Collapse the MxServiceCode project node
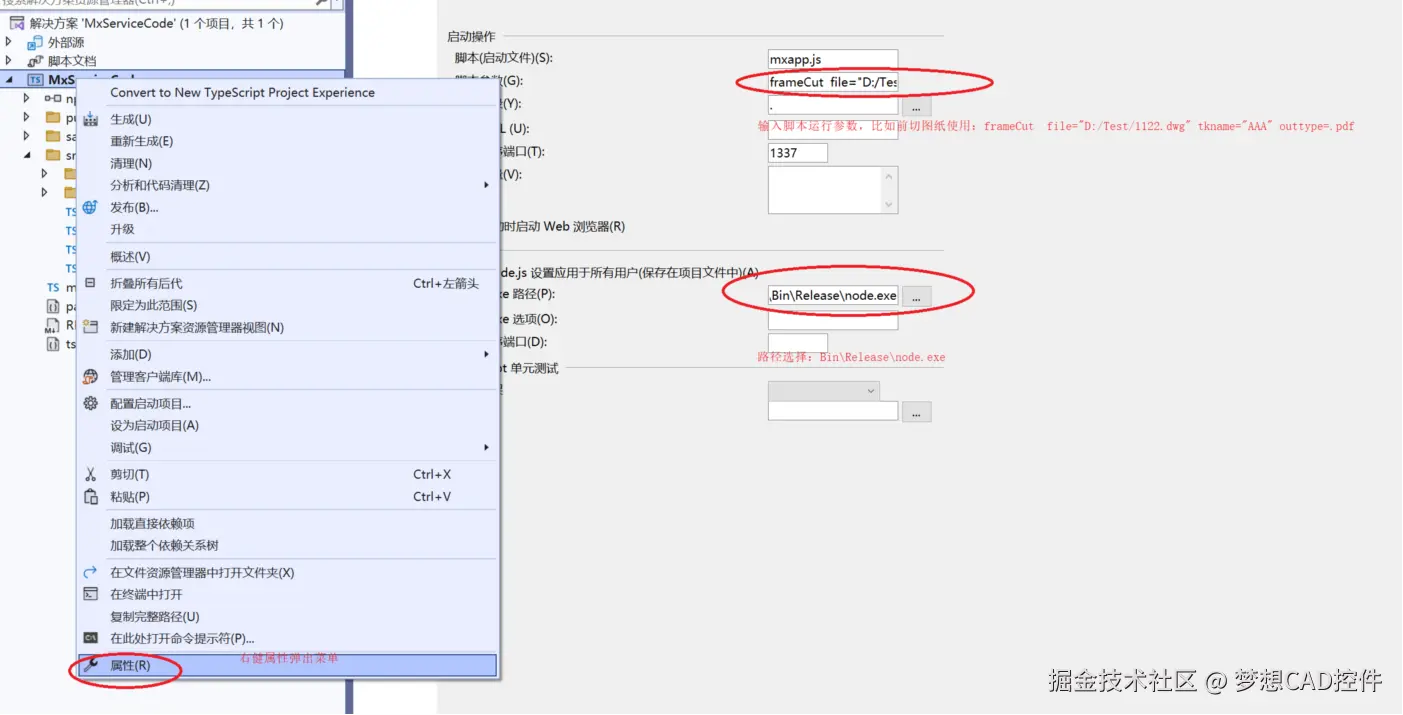This screenshot has height=715, width=1403. click(x=9, y=81)
